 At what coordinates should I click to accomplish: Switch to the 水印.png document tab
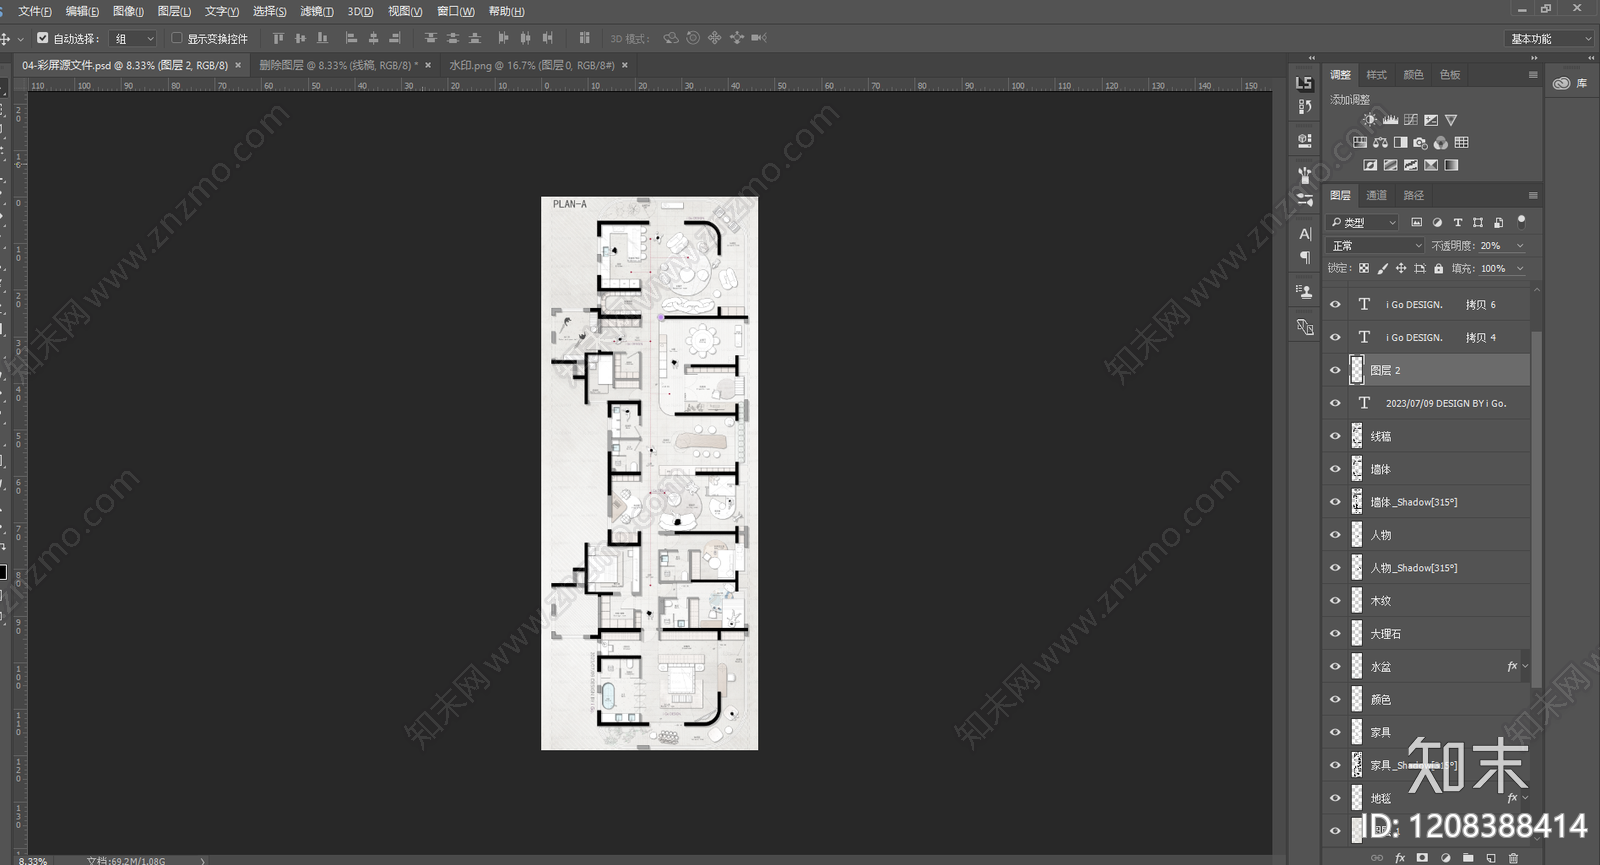pyautogui.click(x=538, y=65)
